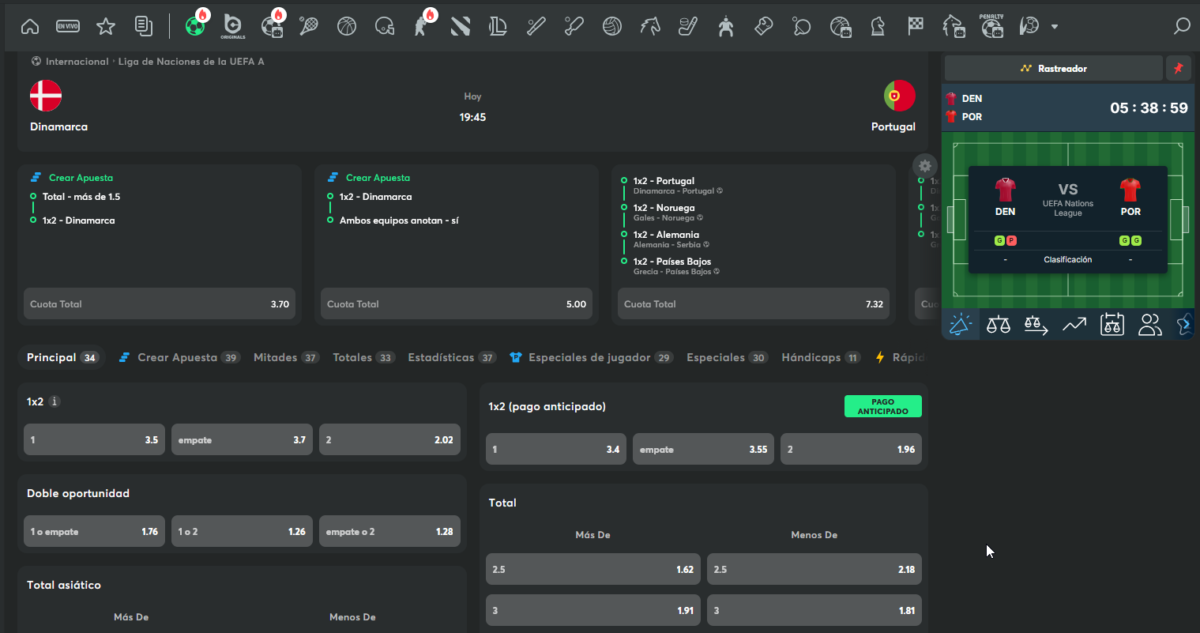This screenshot has height=633, width=1200.
Task: Pick early payout outcome 2 at 1.96
Action: [x=851, y=449]
